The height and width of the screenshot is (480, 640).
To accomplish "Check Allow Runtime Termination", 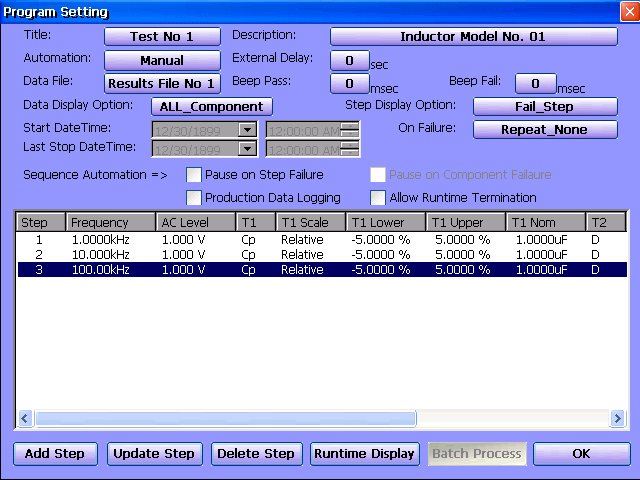I will pos(378,198).
